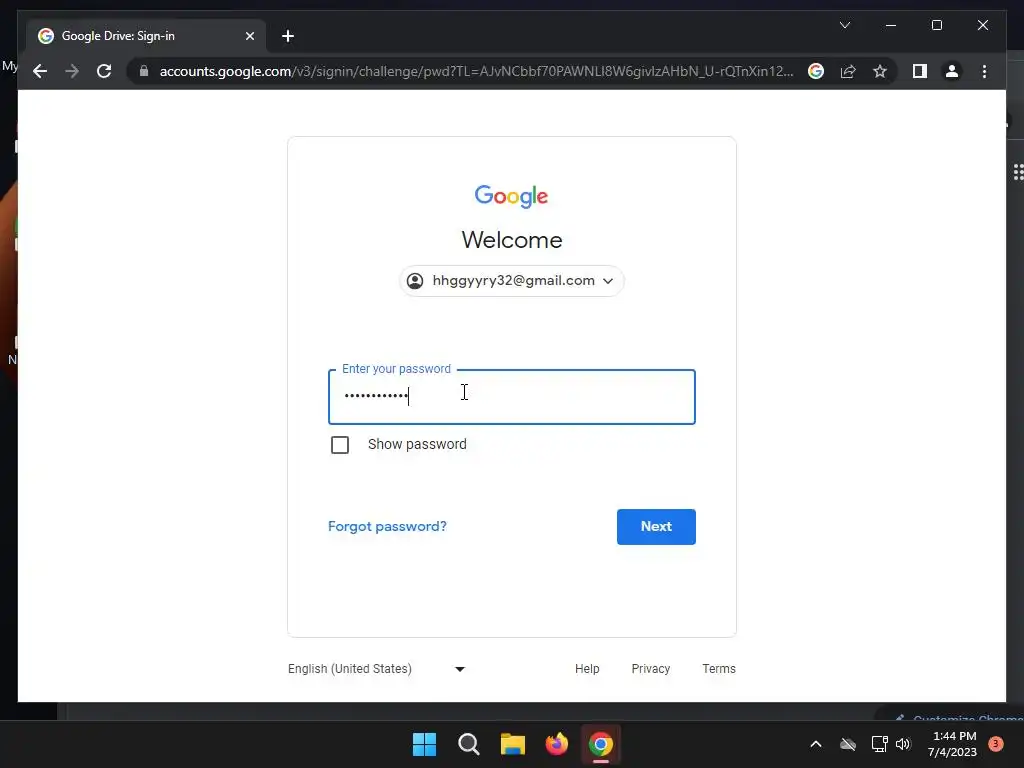
Task: Go back using the browser back arrow
Action: (x=40, y=71)
